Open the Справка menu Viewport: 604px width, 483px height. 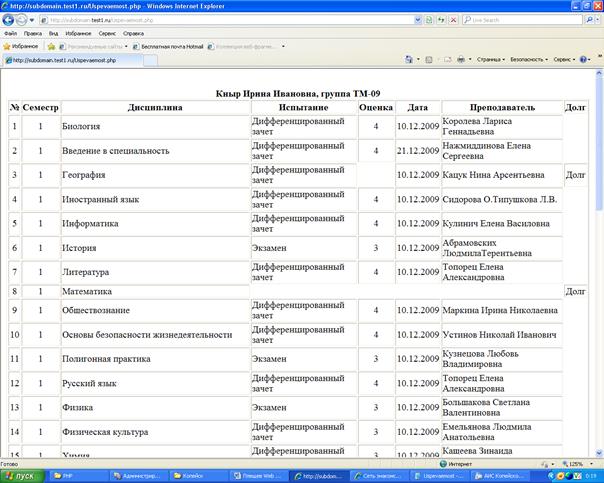click(133, 33)
